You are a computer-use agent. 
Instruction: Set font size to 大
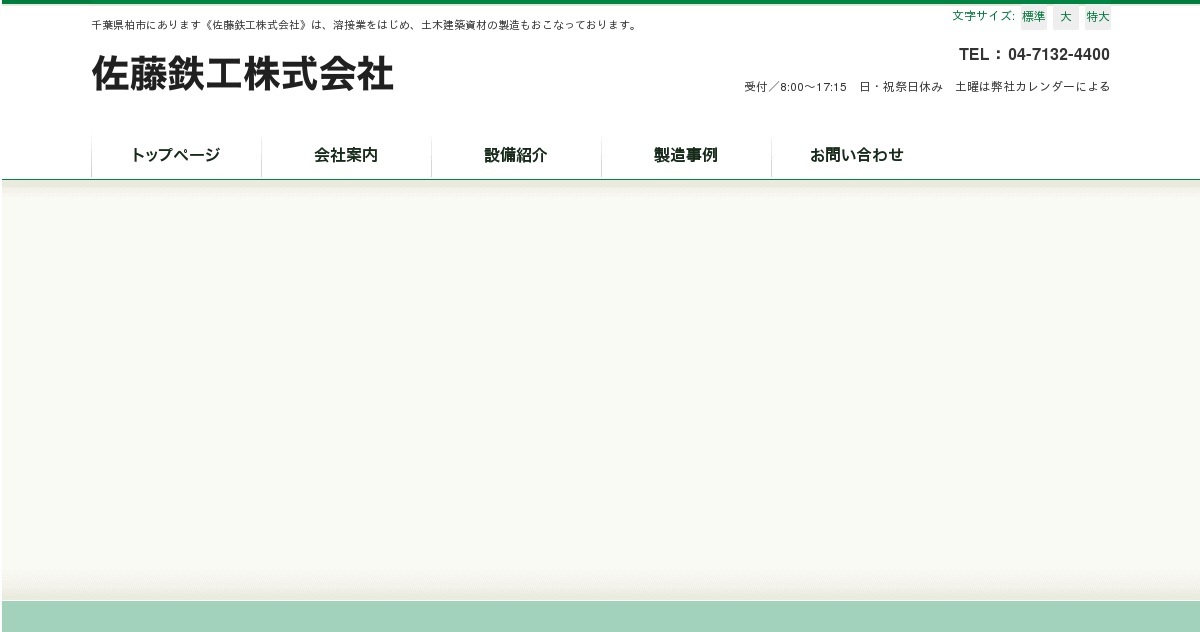click(1066, 17)
